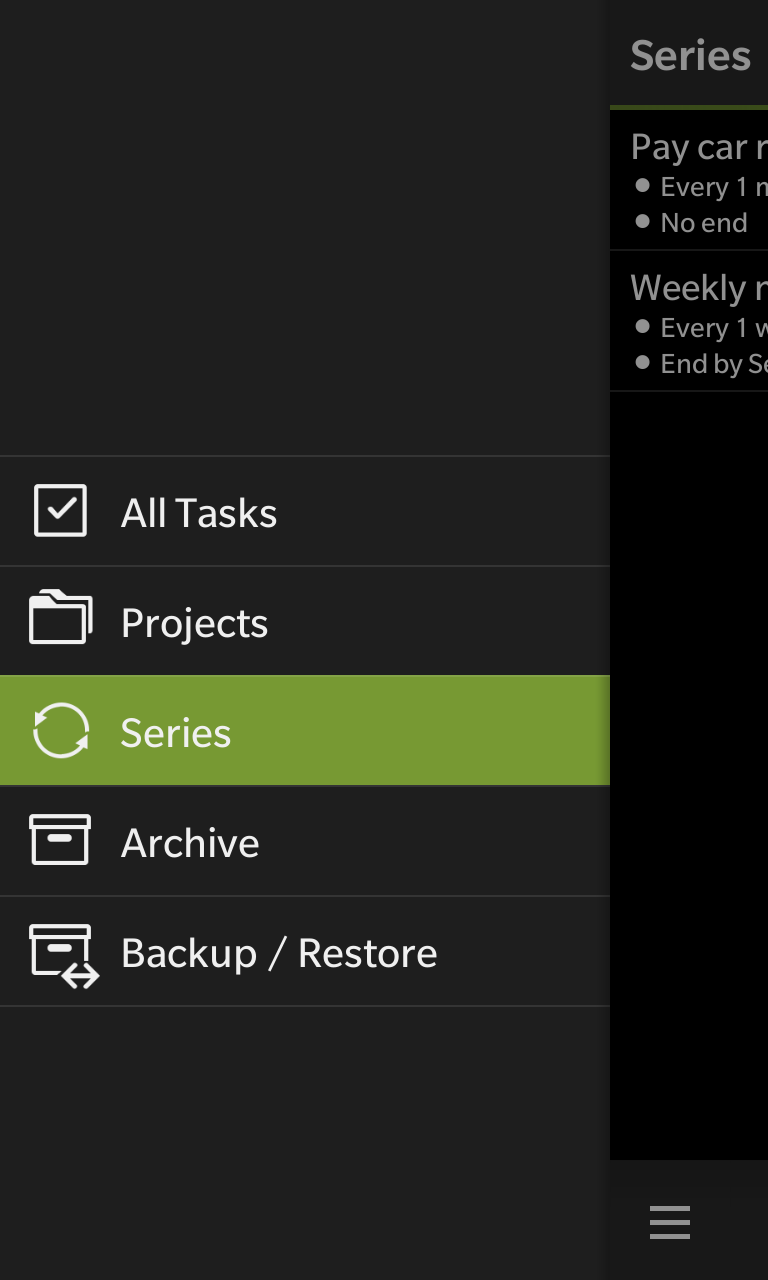768x1280 pixels.
Task: Tap 'Every 1' line under Pay car
Action: pos(701,187)
